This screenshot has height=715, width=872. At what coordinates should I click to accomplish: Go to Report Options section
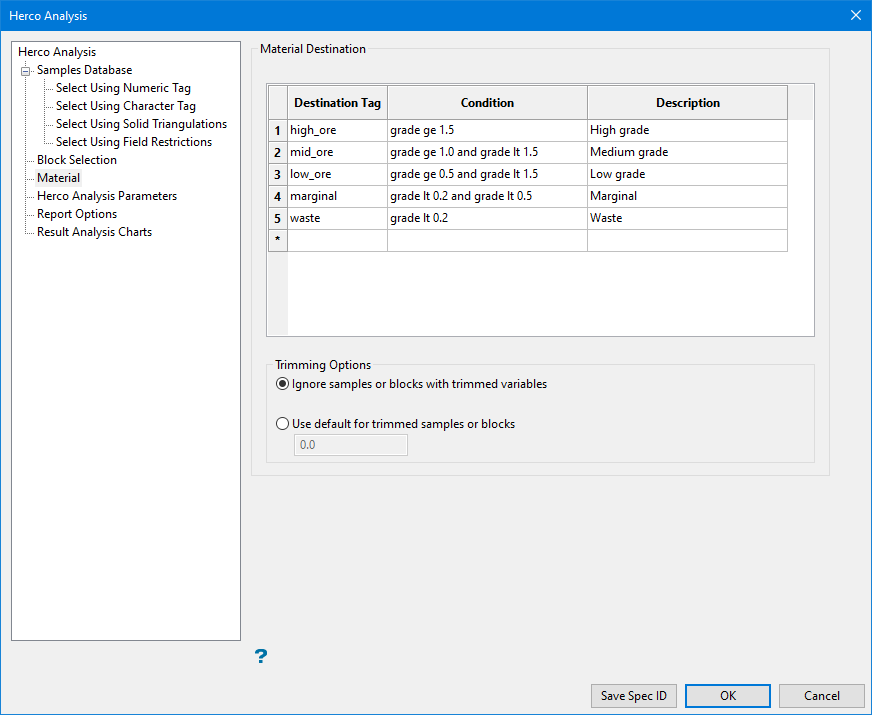tap(77, 214)
